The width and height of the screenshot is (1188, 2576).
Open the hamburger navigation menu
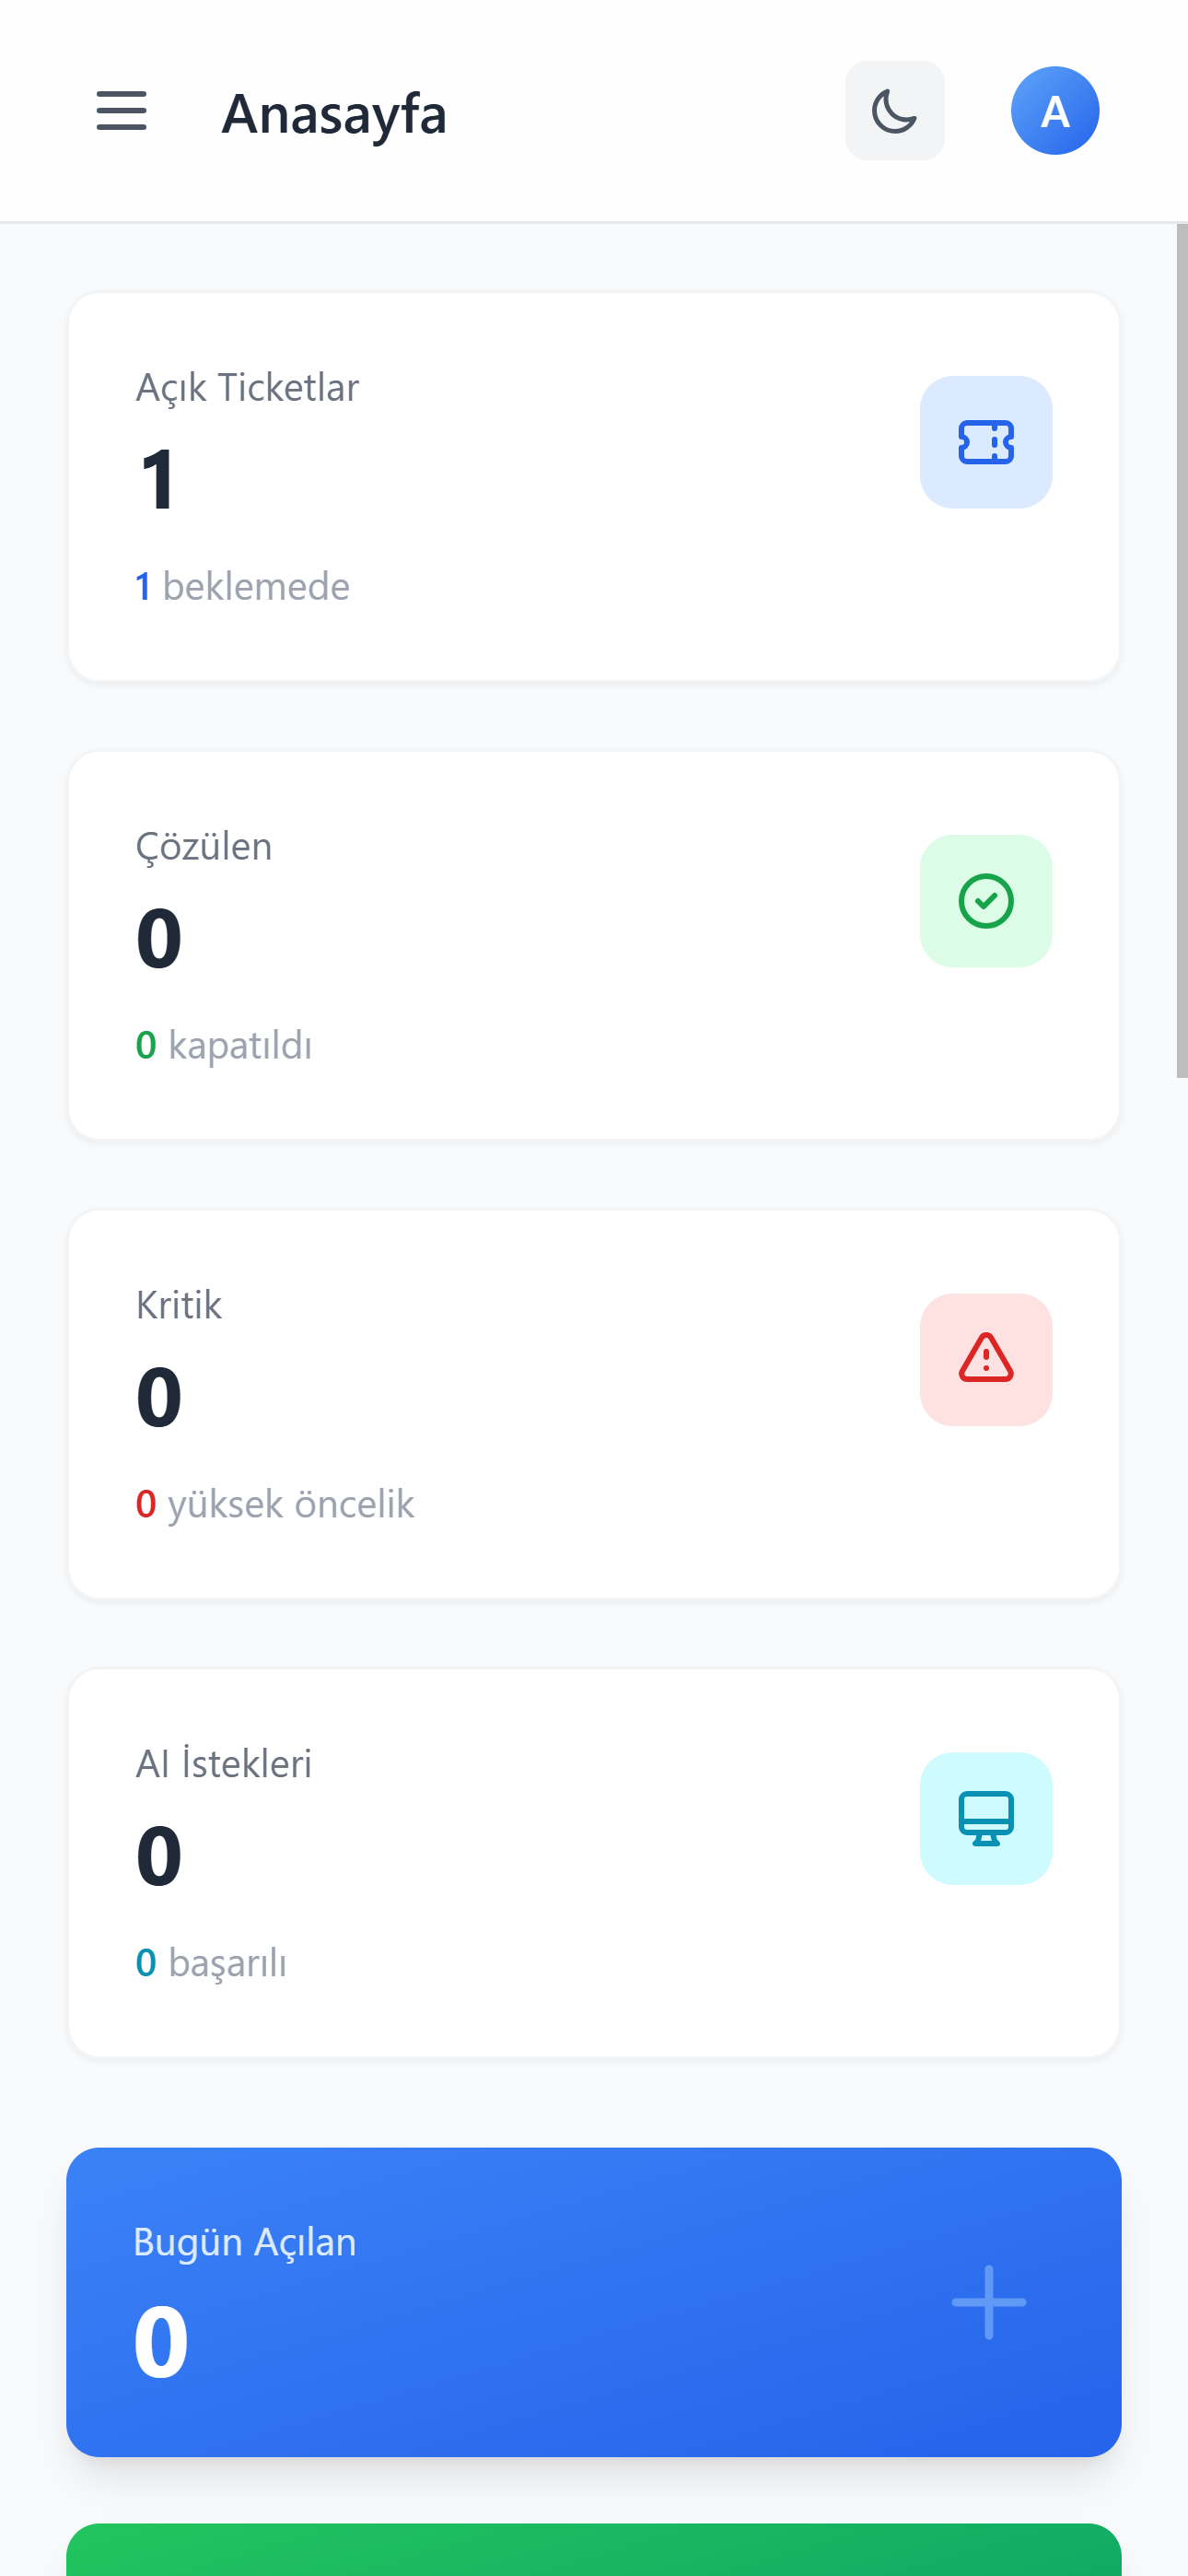[121, 111]
